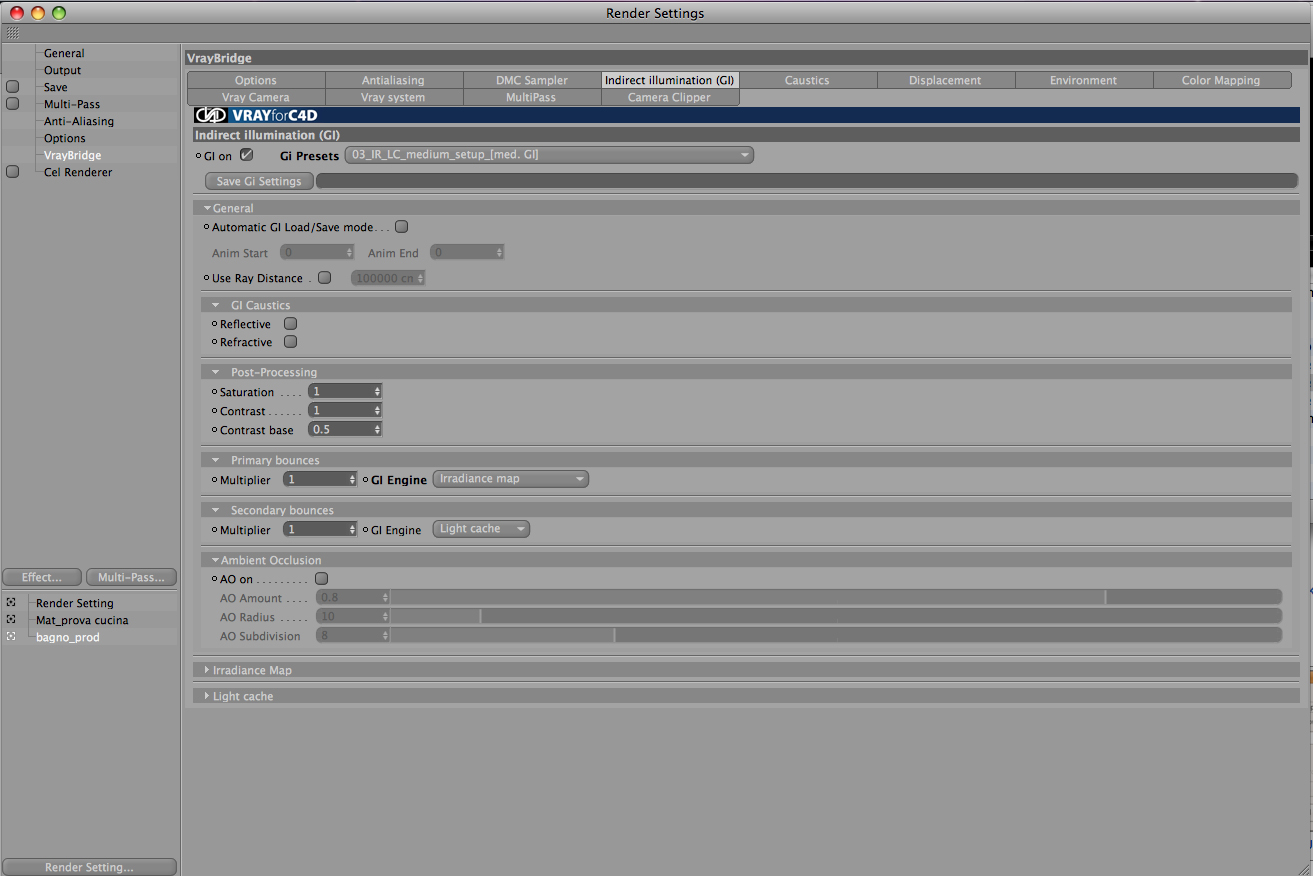Click the icon beside Mat_prova cucina
Screen dimensions: 1313x876
click(11, 620)
